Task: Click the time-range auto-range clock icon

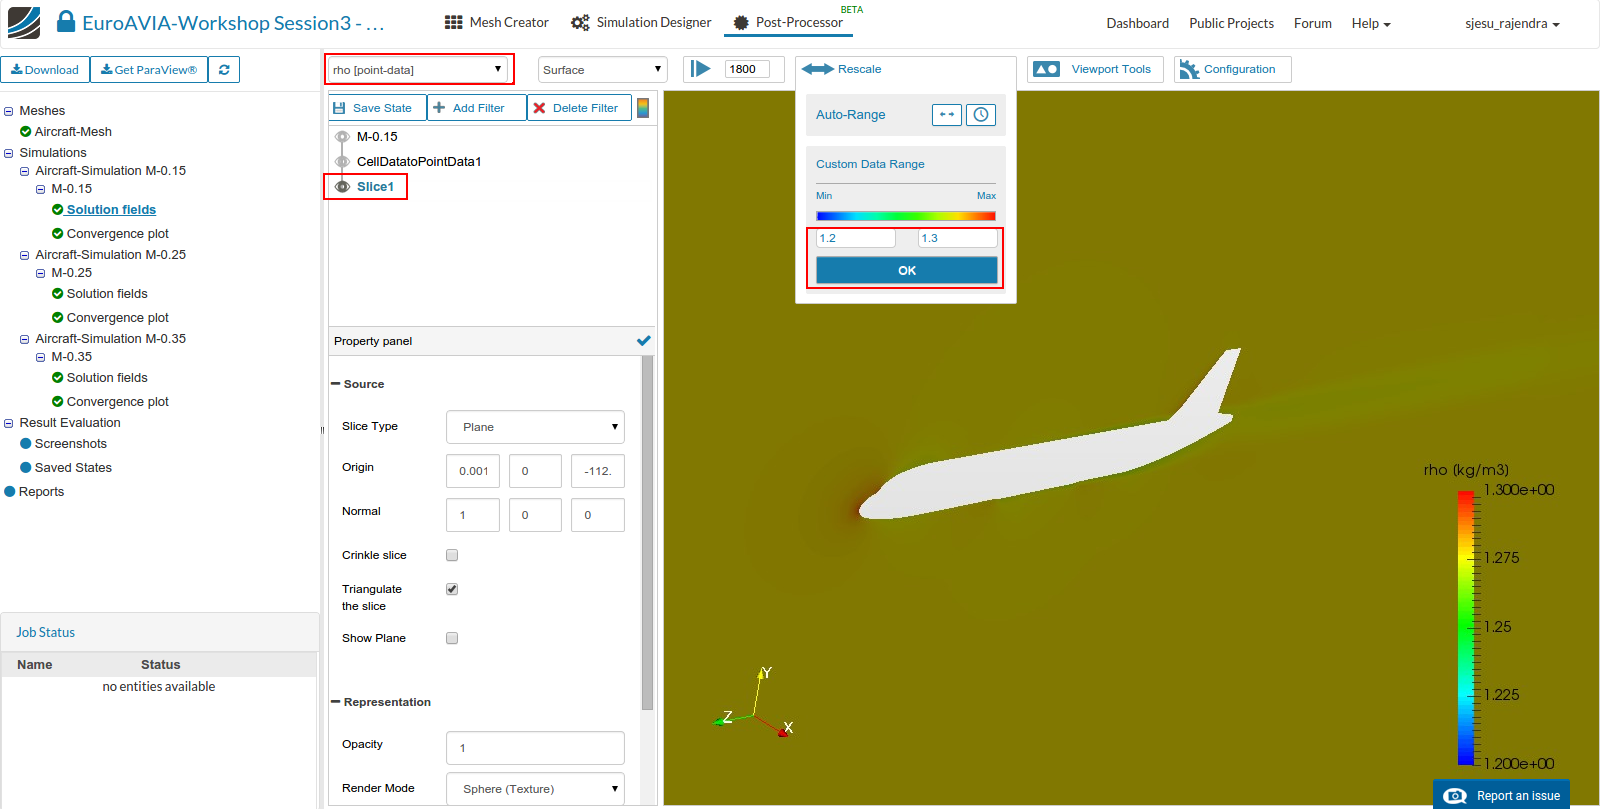Action: [x=981, y=115]
